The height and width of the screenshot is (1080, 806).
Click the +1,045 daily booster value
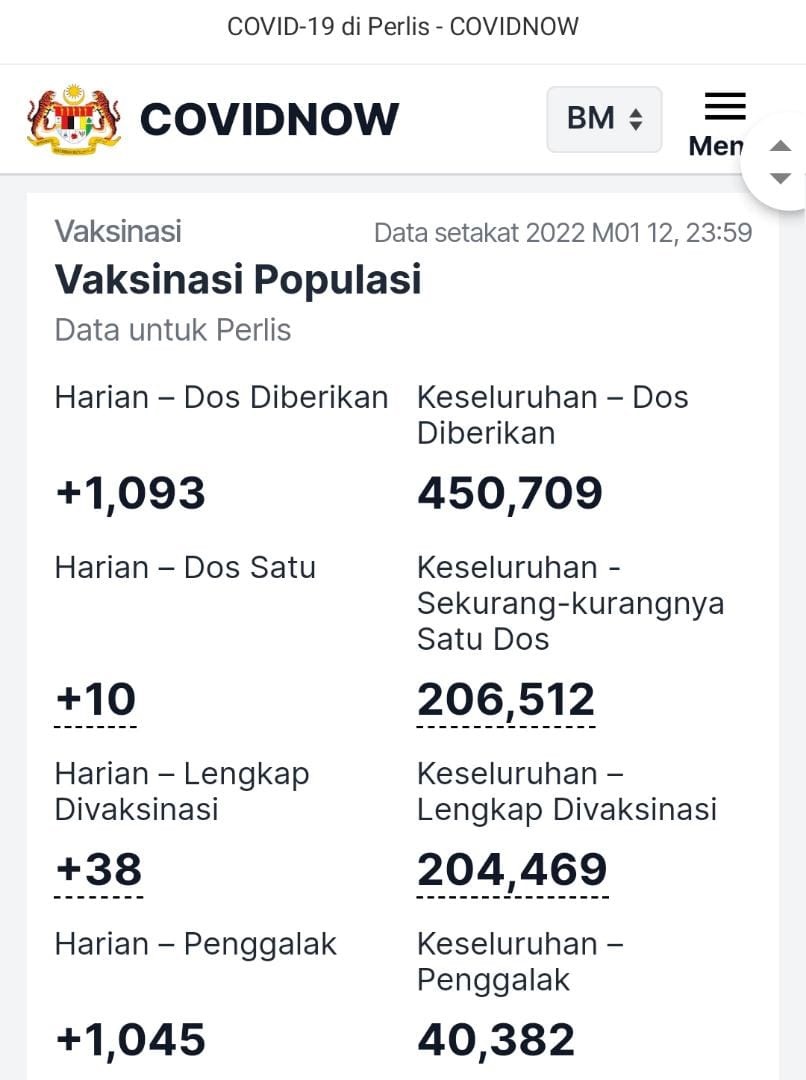pos(130,1039)
